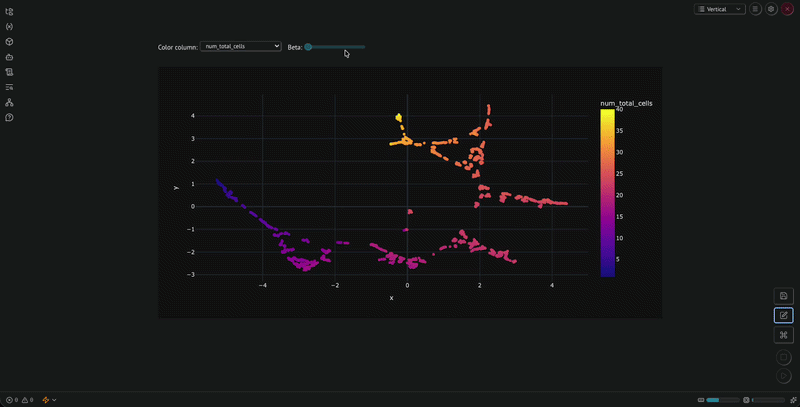Open the AI assistant robot panel
Screen dimensions: 800x407
[9, 57]
